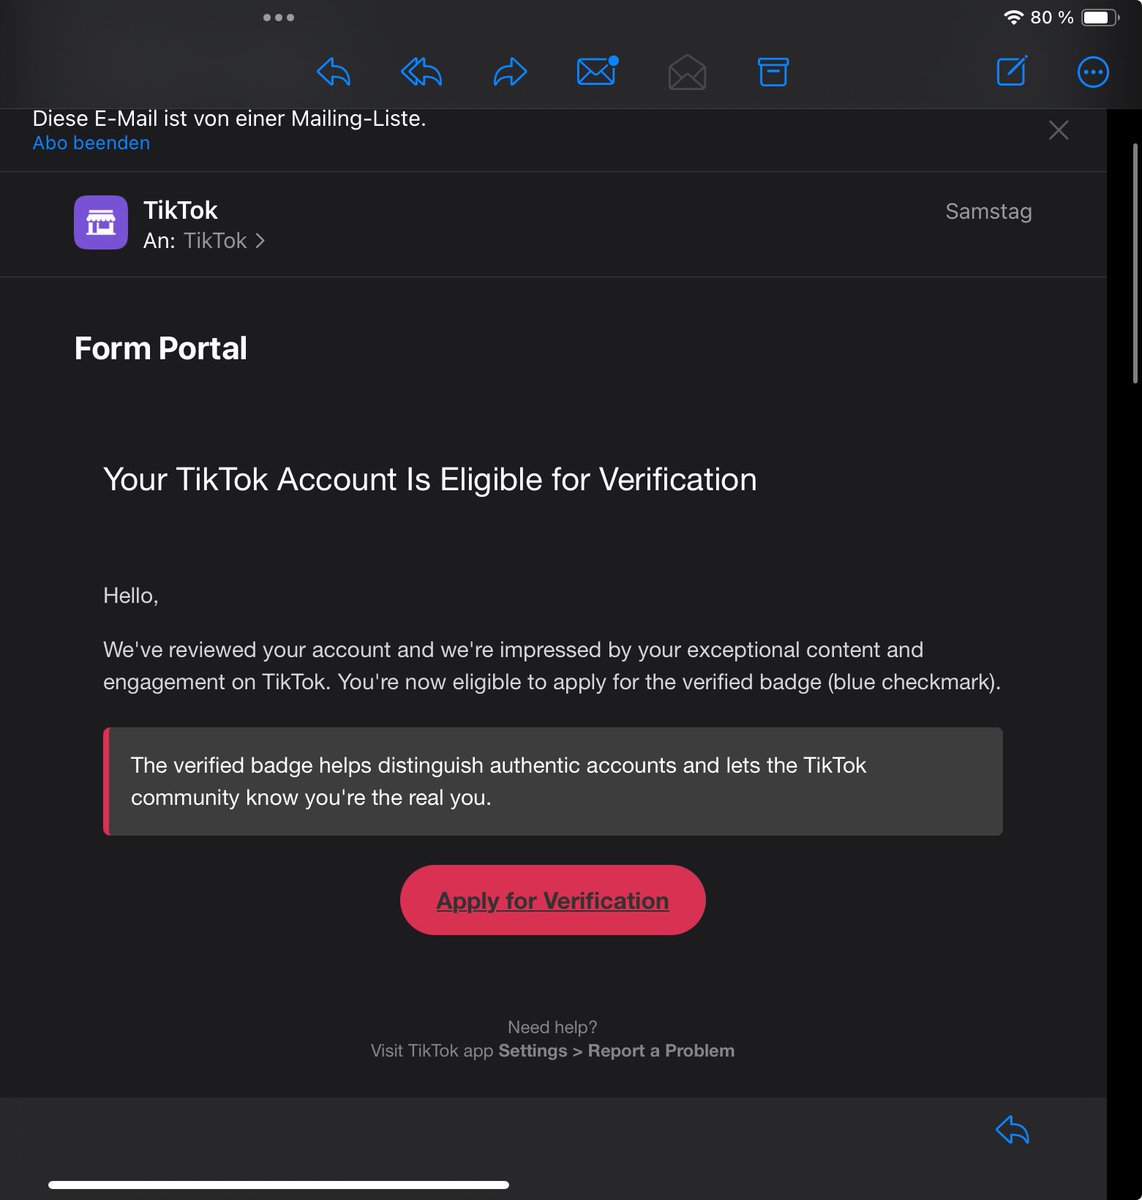1142x1200 pixels.
Task: Mark email unread via envelope with dot icon
Action: click(x=597, y=71)
